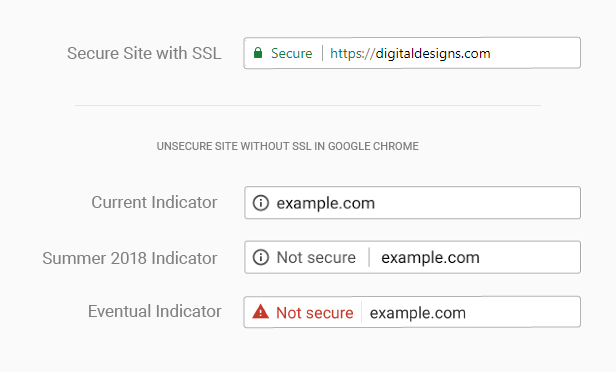616x372 pixels.
Task: Click the info icon beside example.com in Current Indicator
Action: (x=260, y=203)
